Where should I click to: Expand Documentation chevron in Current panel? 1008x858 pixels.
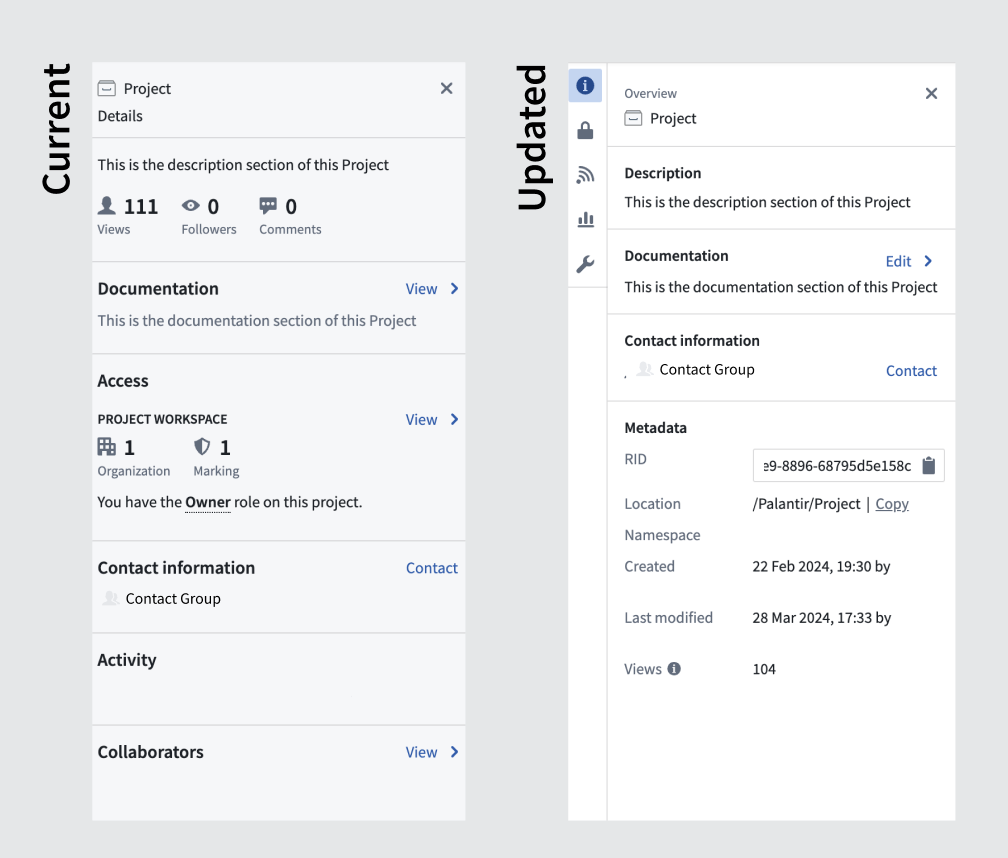pos(454,289)
